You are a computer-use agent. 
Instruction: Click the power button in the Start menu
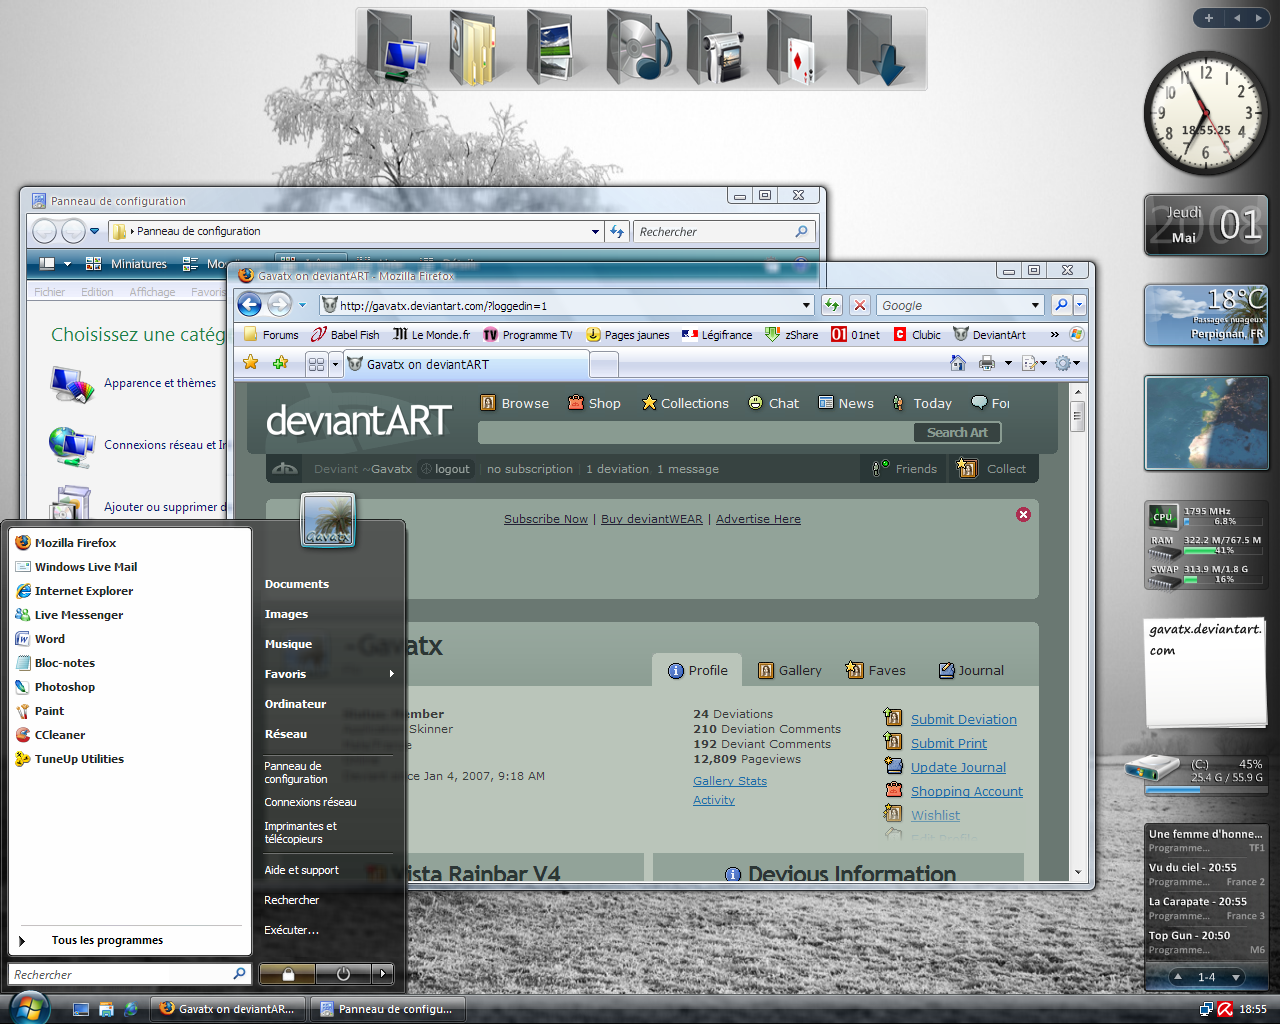point(343,973)
